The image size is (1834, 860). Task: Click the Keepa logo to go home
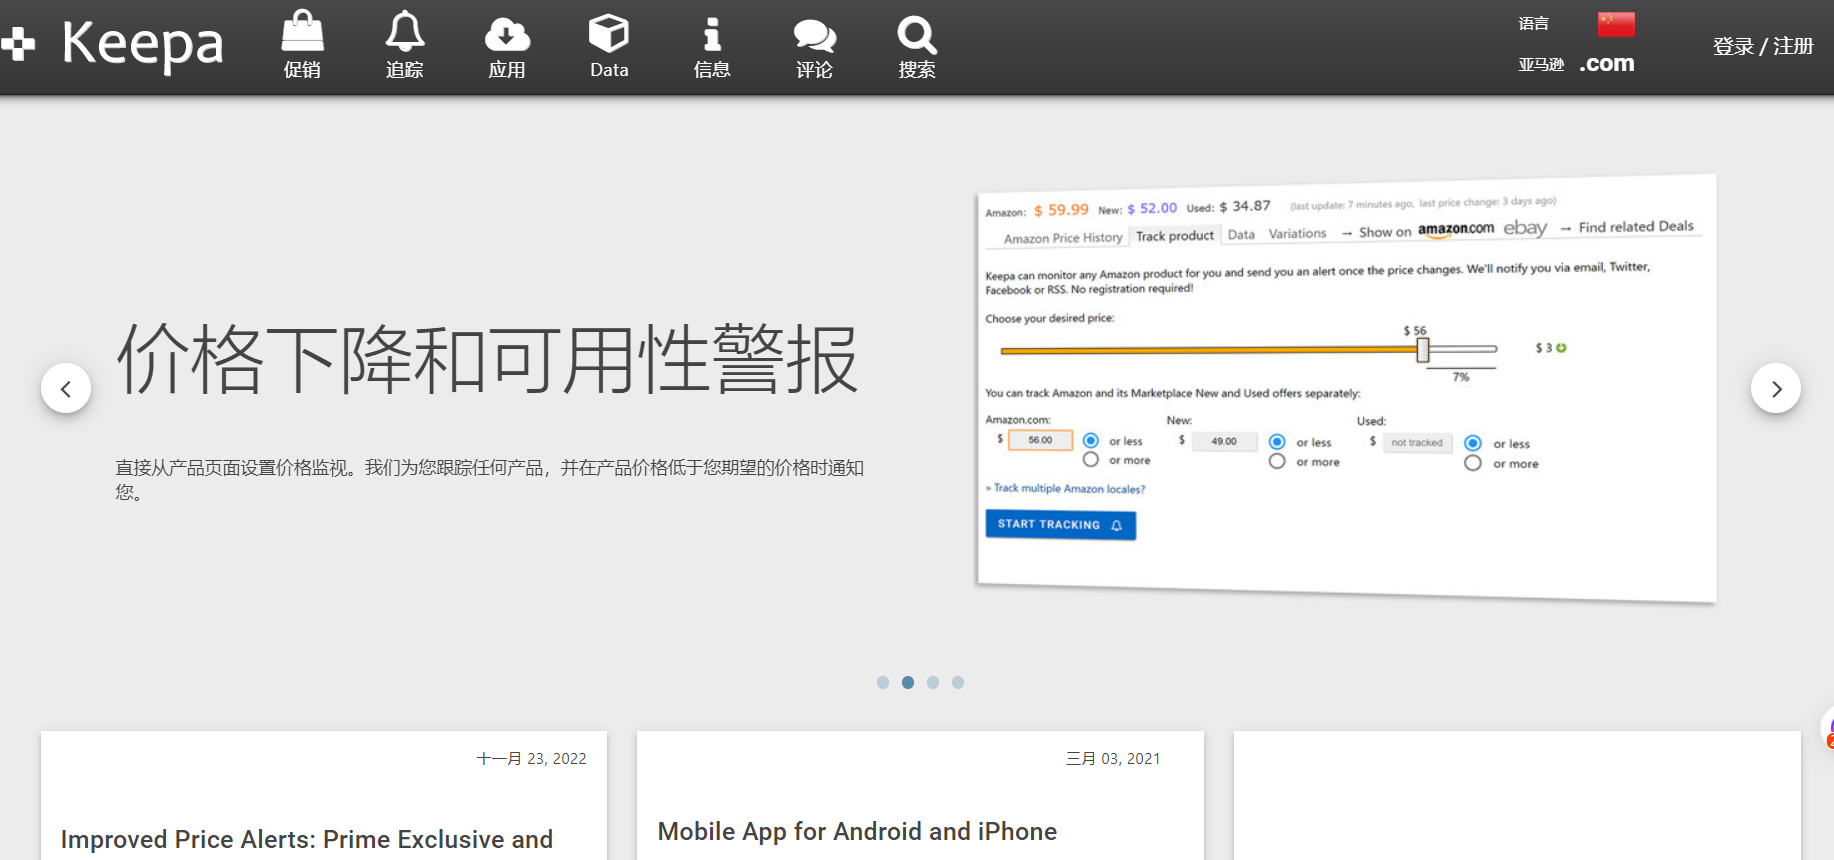click(113, 45)
